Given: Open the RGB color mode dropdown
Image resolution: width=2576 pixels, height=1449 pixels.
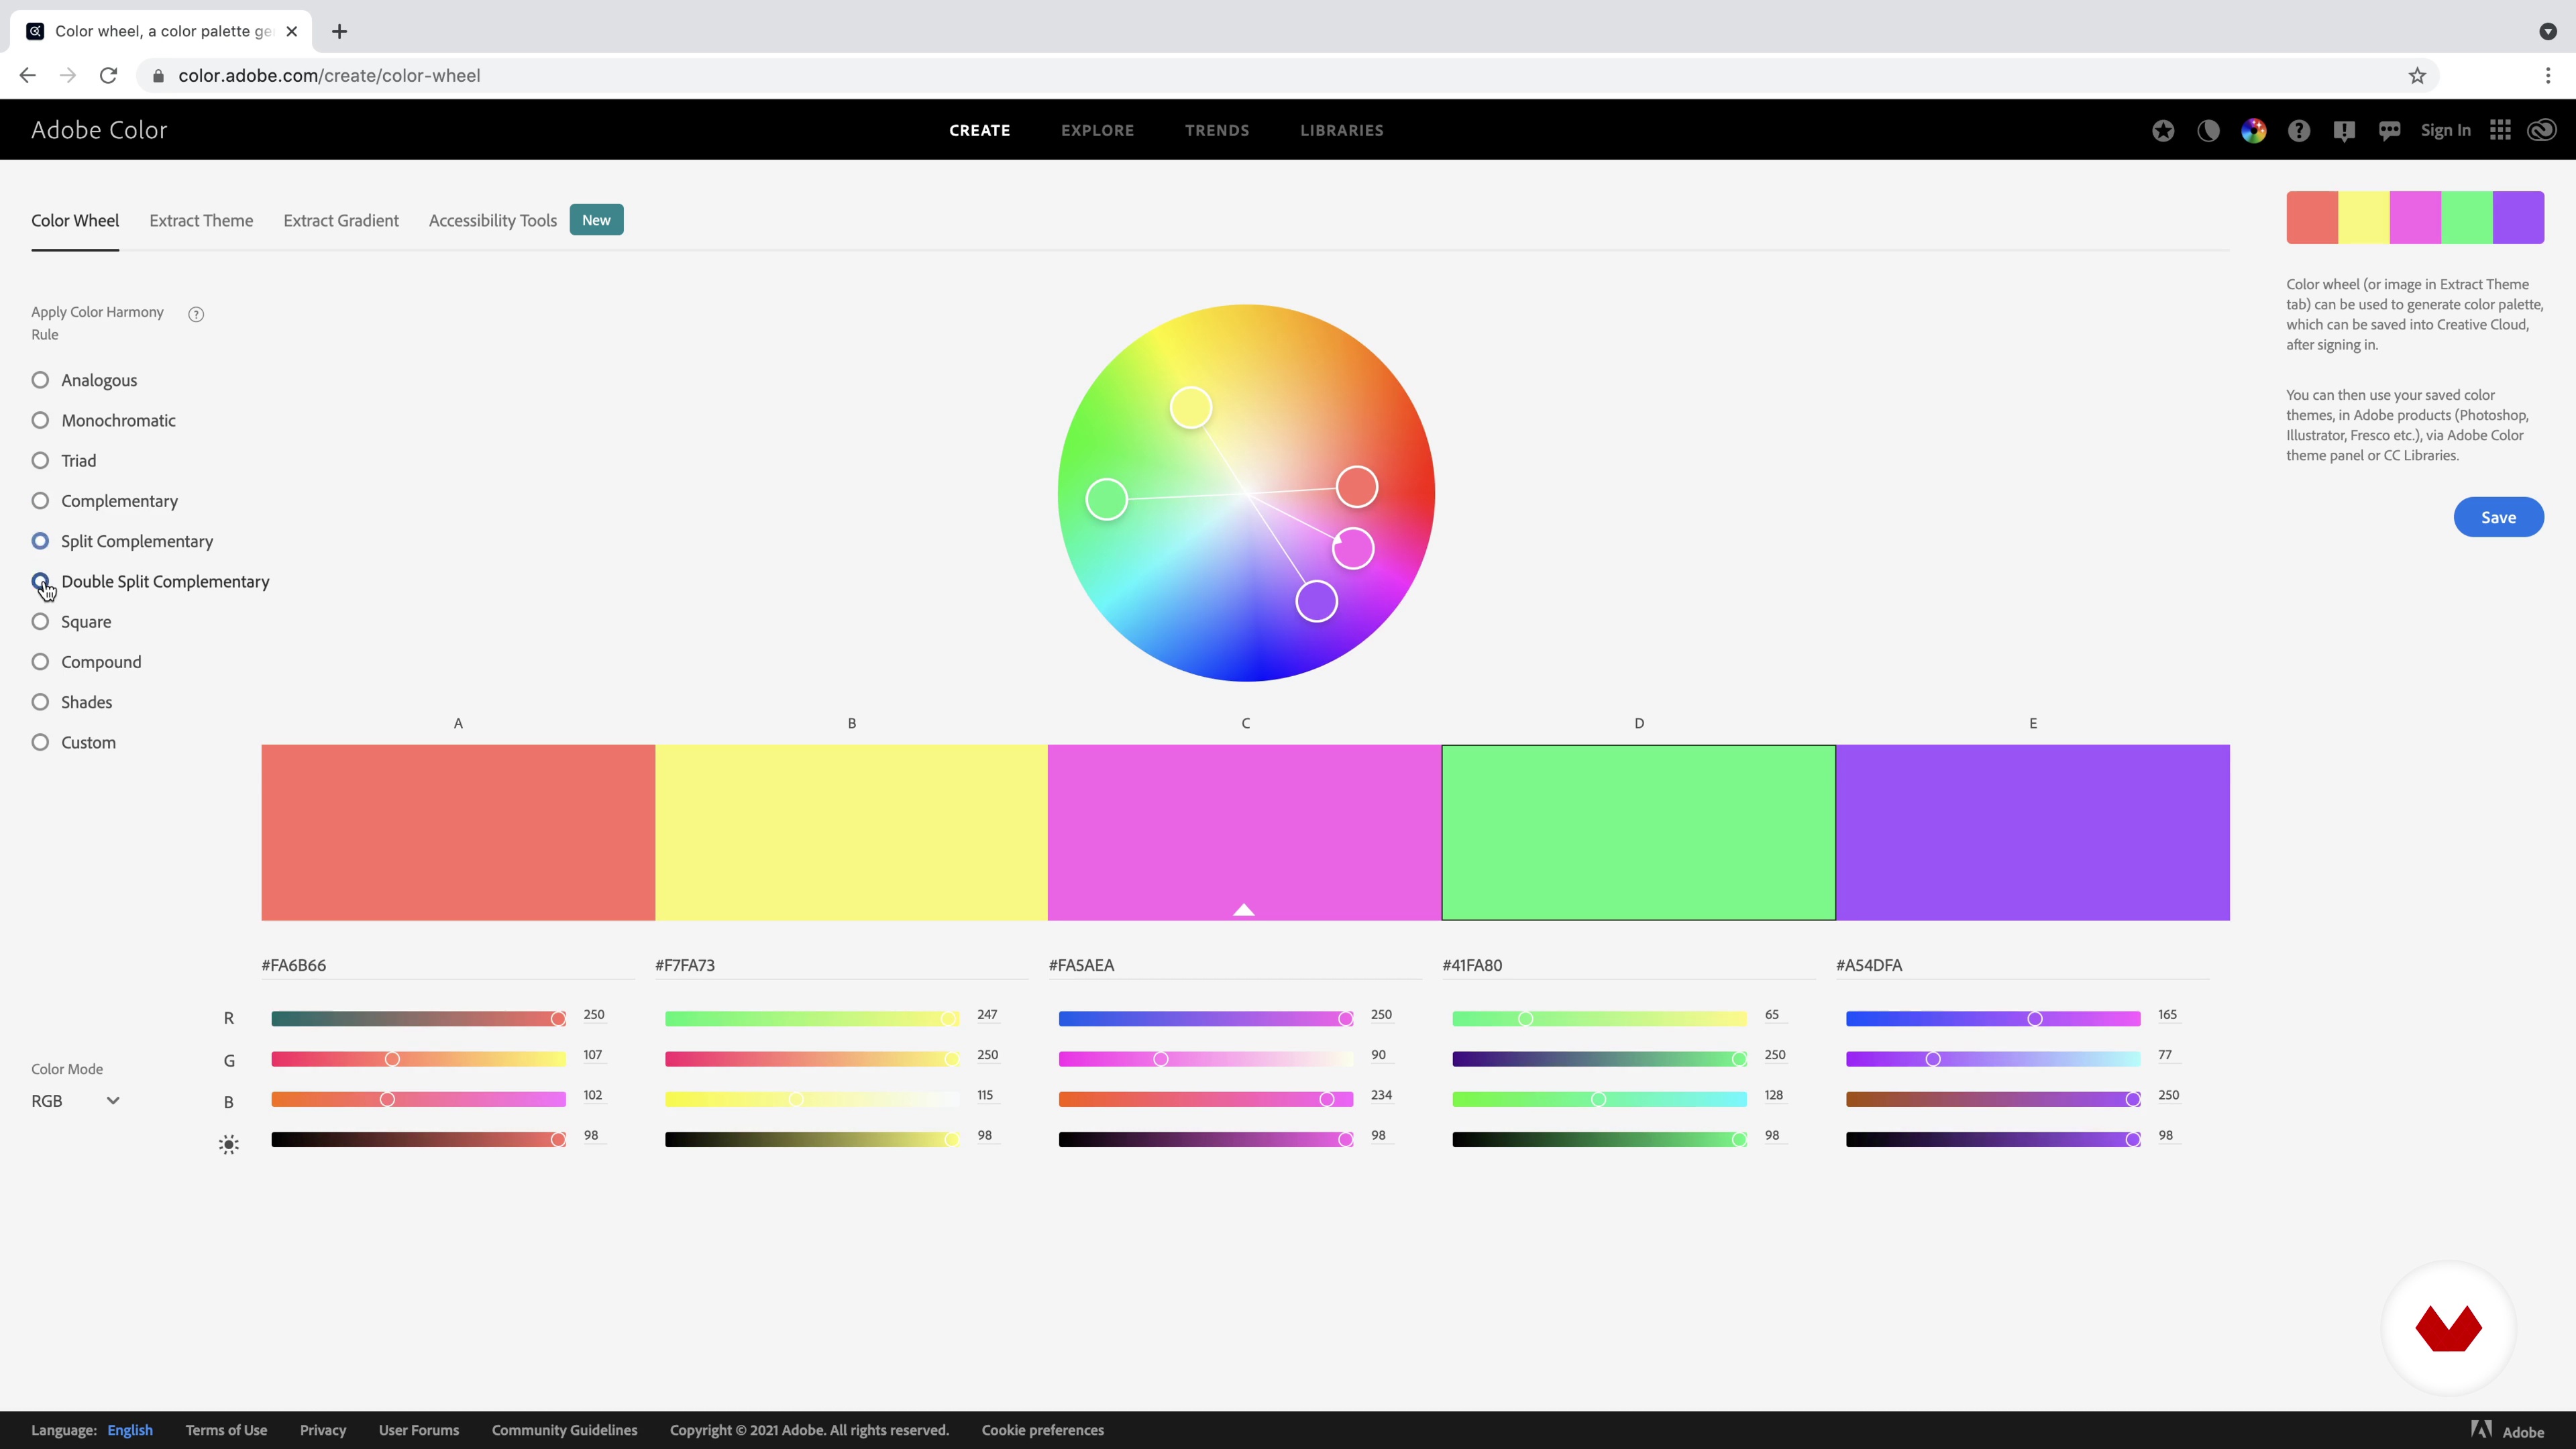Looking at the screenshot, I should pos(76,1101).
